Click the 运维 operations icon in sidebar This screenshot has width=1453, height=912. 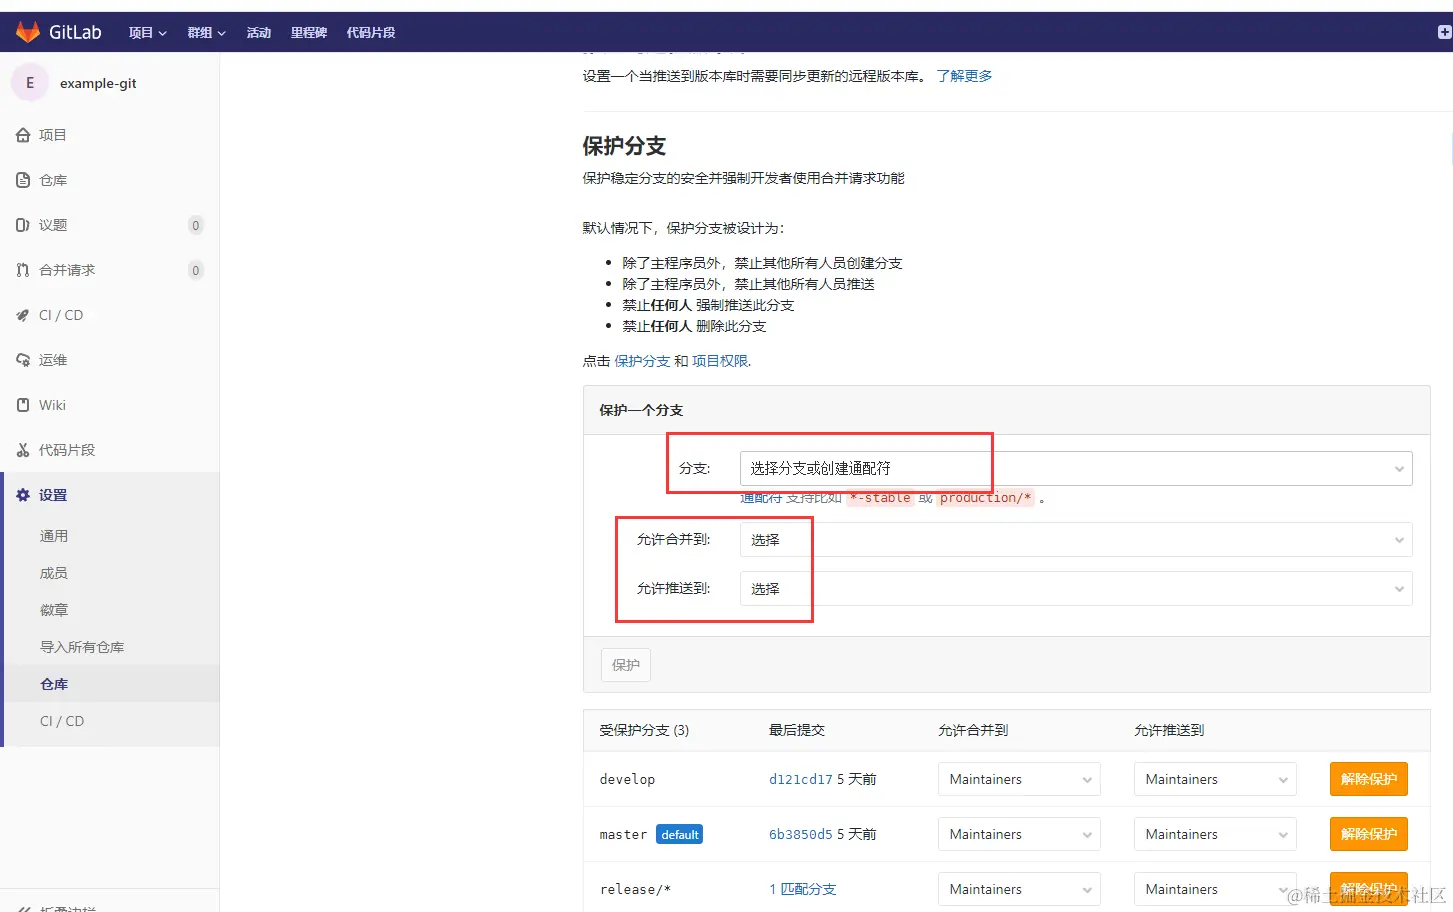click(x=23, y=360)
